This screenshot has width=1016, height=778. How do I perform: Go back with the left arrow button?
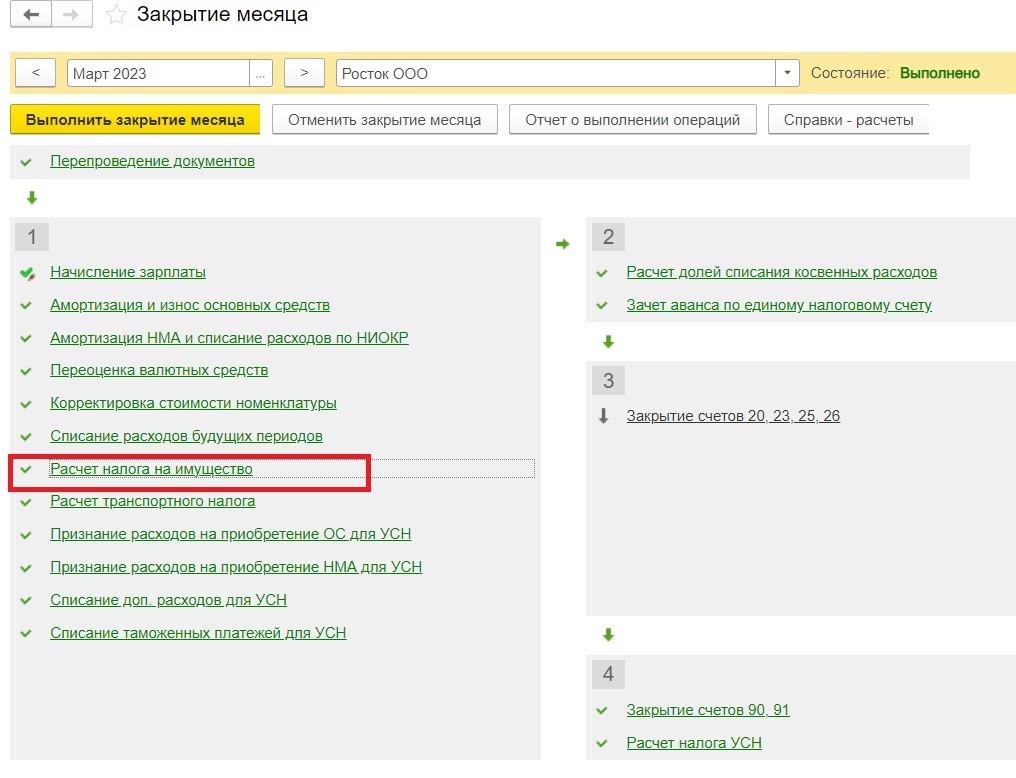pos(30,14)
